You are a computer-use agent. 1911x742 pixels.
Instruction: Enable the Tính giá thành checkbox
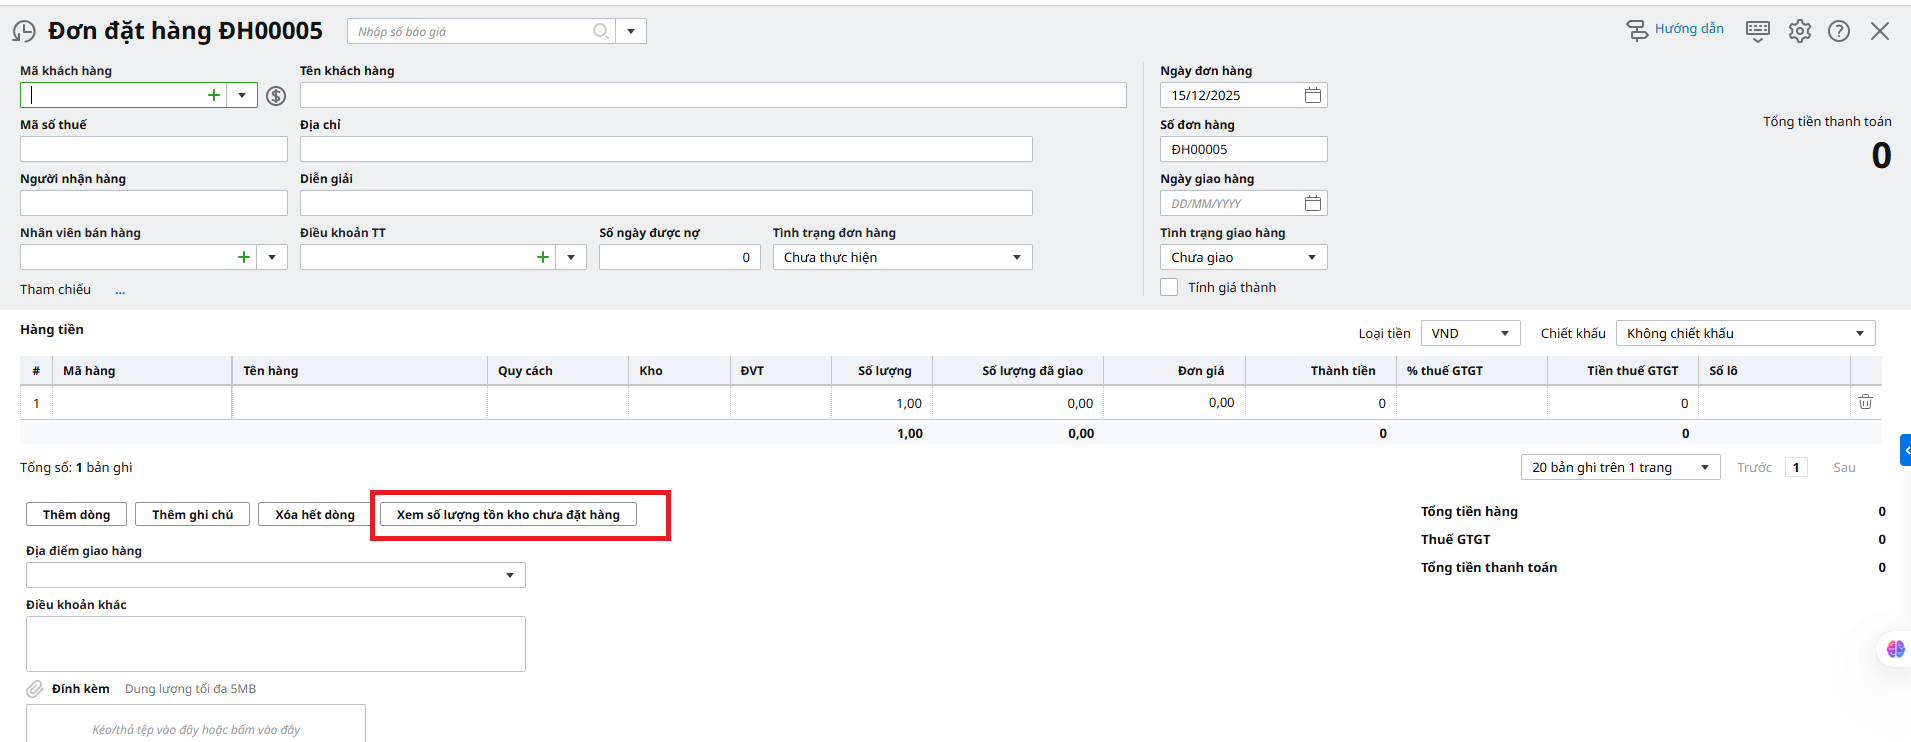pyautogui.click(x=1169, y=287)
